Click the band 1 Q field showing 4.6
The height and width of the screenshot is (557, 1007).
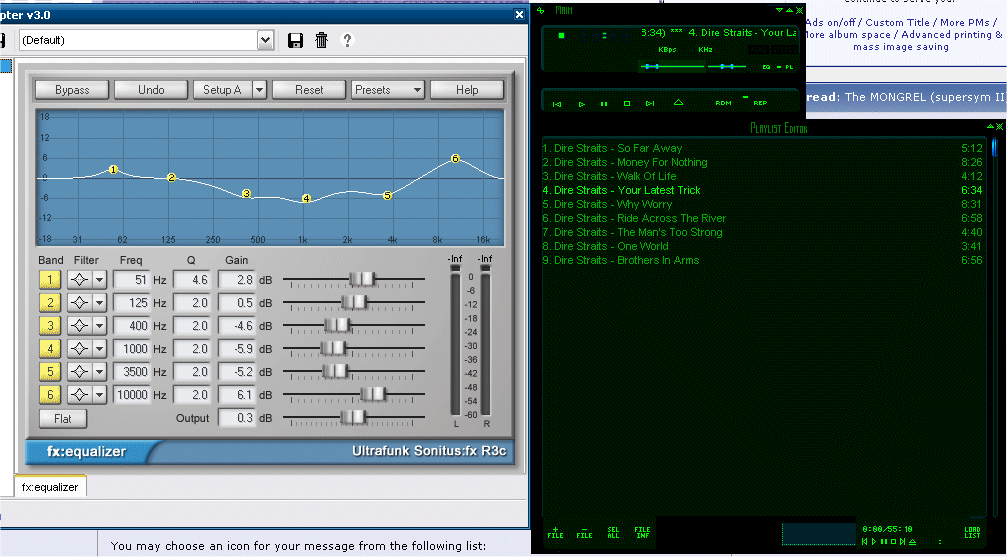pos(191,280)
